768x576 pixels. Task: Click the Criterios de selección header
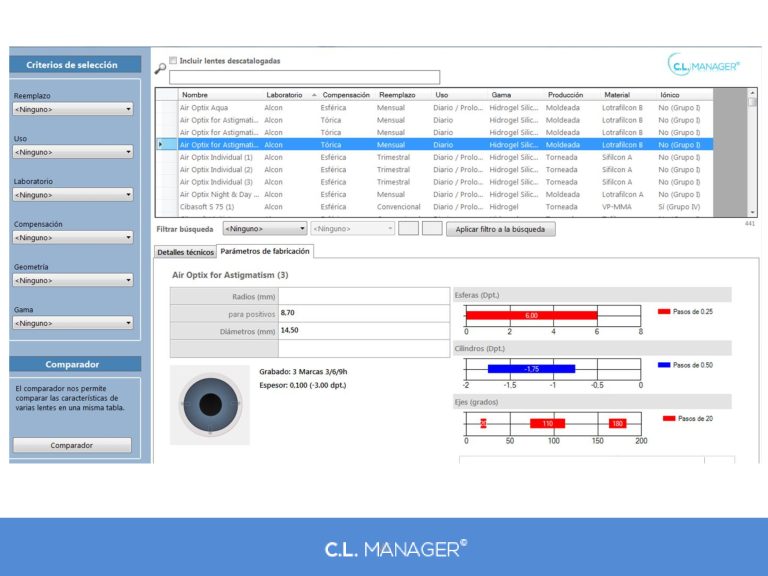(x=75, y=65)
